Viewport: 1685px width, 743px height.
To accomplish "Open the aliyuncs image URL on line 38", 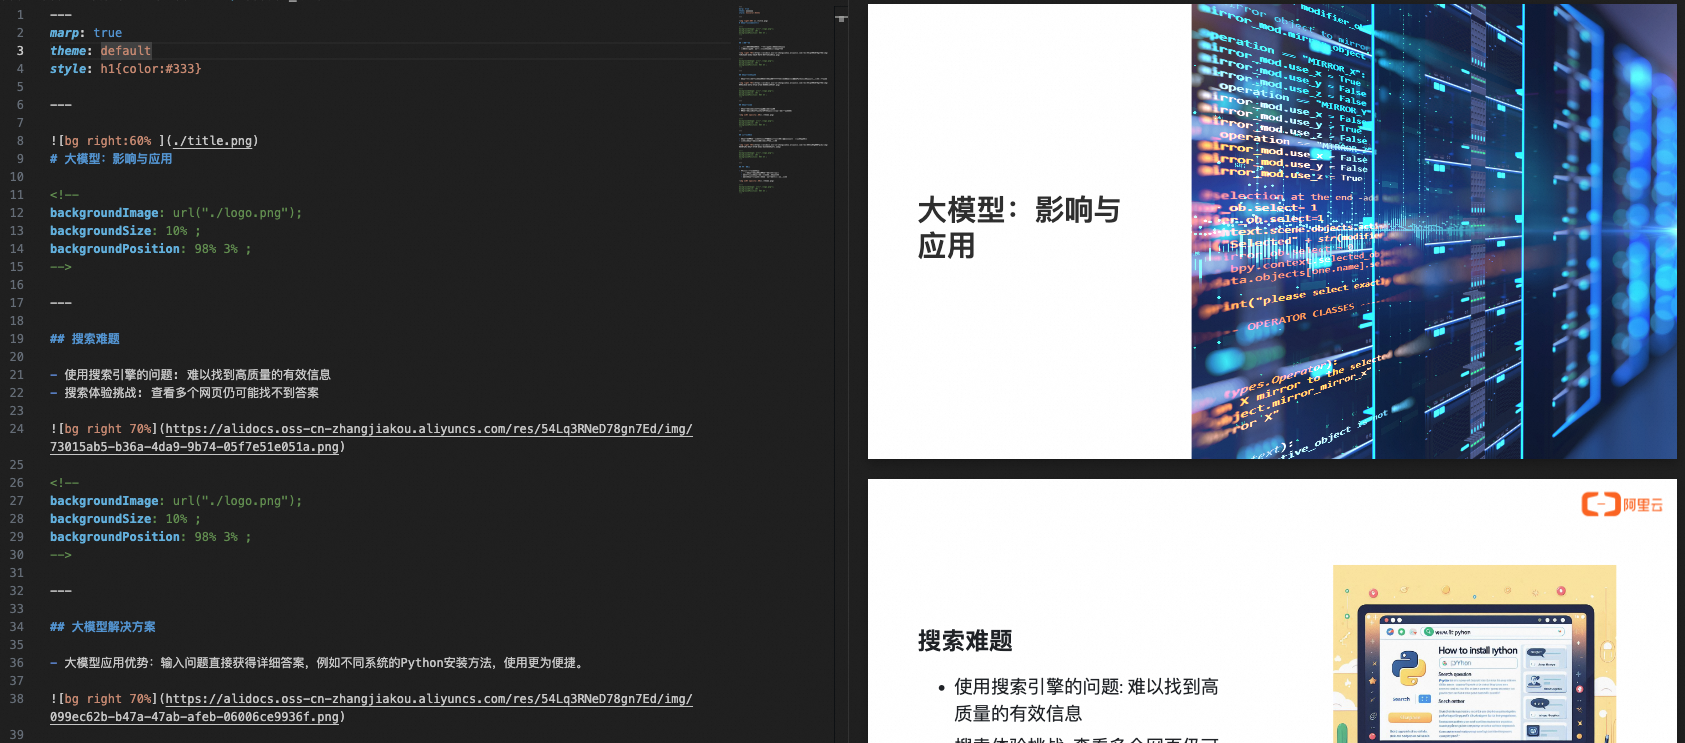I will click(x=371, y=708).
